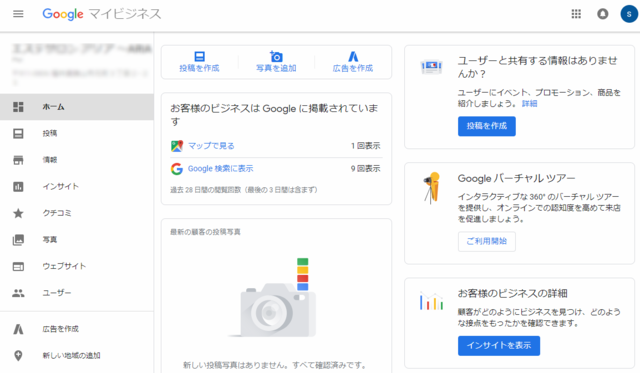The height and width of the screenshot is (373, 640).
Task: Open the 詳細 link
Action: [529, 104]
